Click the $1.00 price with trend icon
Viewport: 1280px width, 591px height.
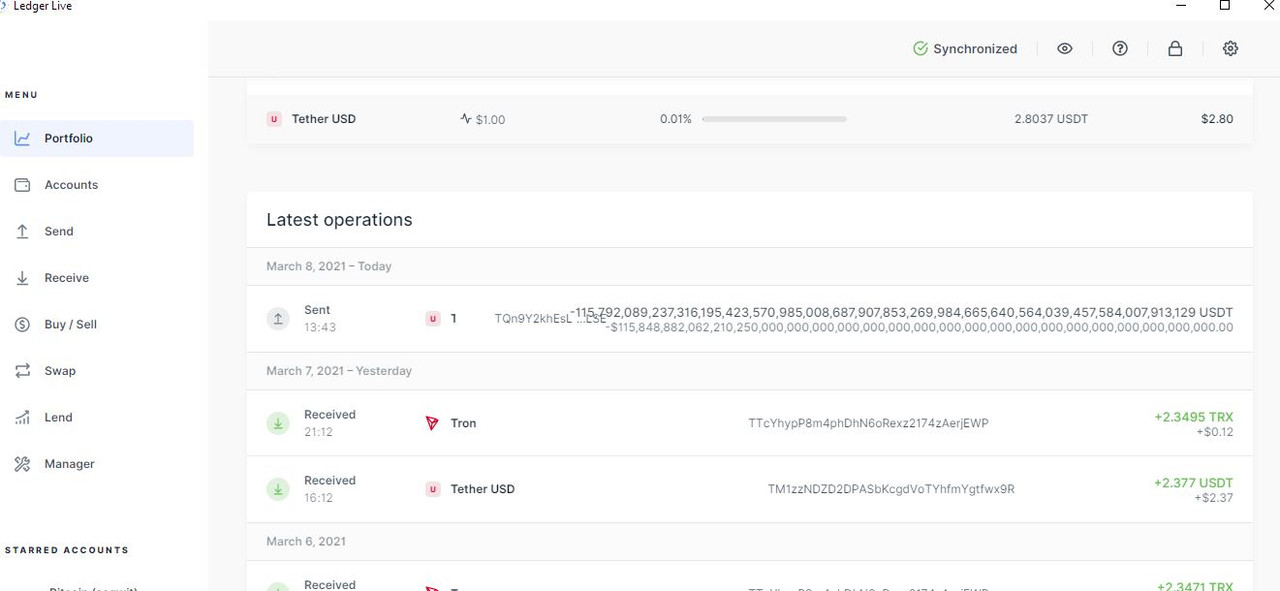coord(482,119)
